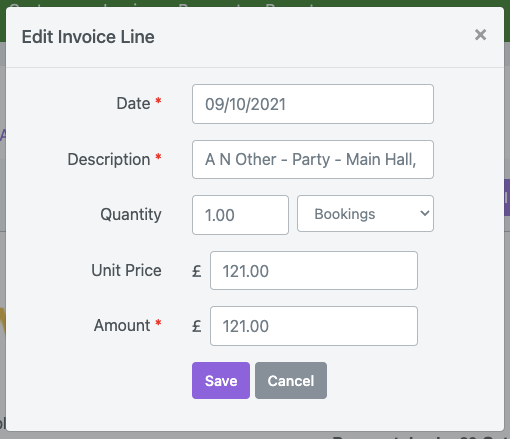Click the pound sign beside Unit Price
The height and width of the screenshot is (439, 510).
197,271
